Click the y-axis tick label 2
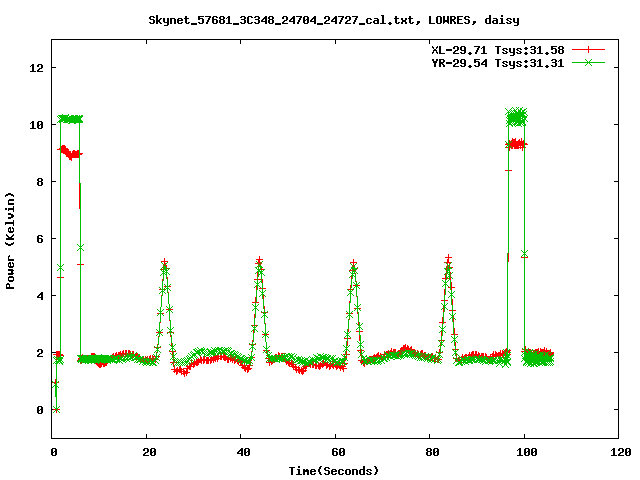 (x=40, y=353)
